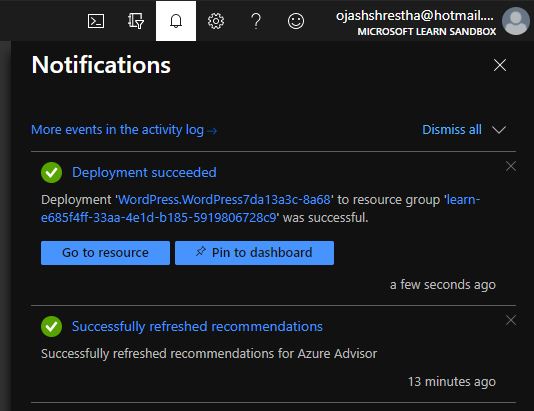Click Dismiss all notifications
The image size is (534, 411).
452,130
